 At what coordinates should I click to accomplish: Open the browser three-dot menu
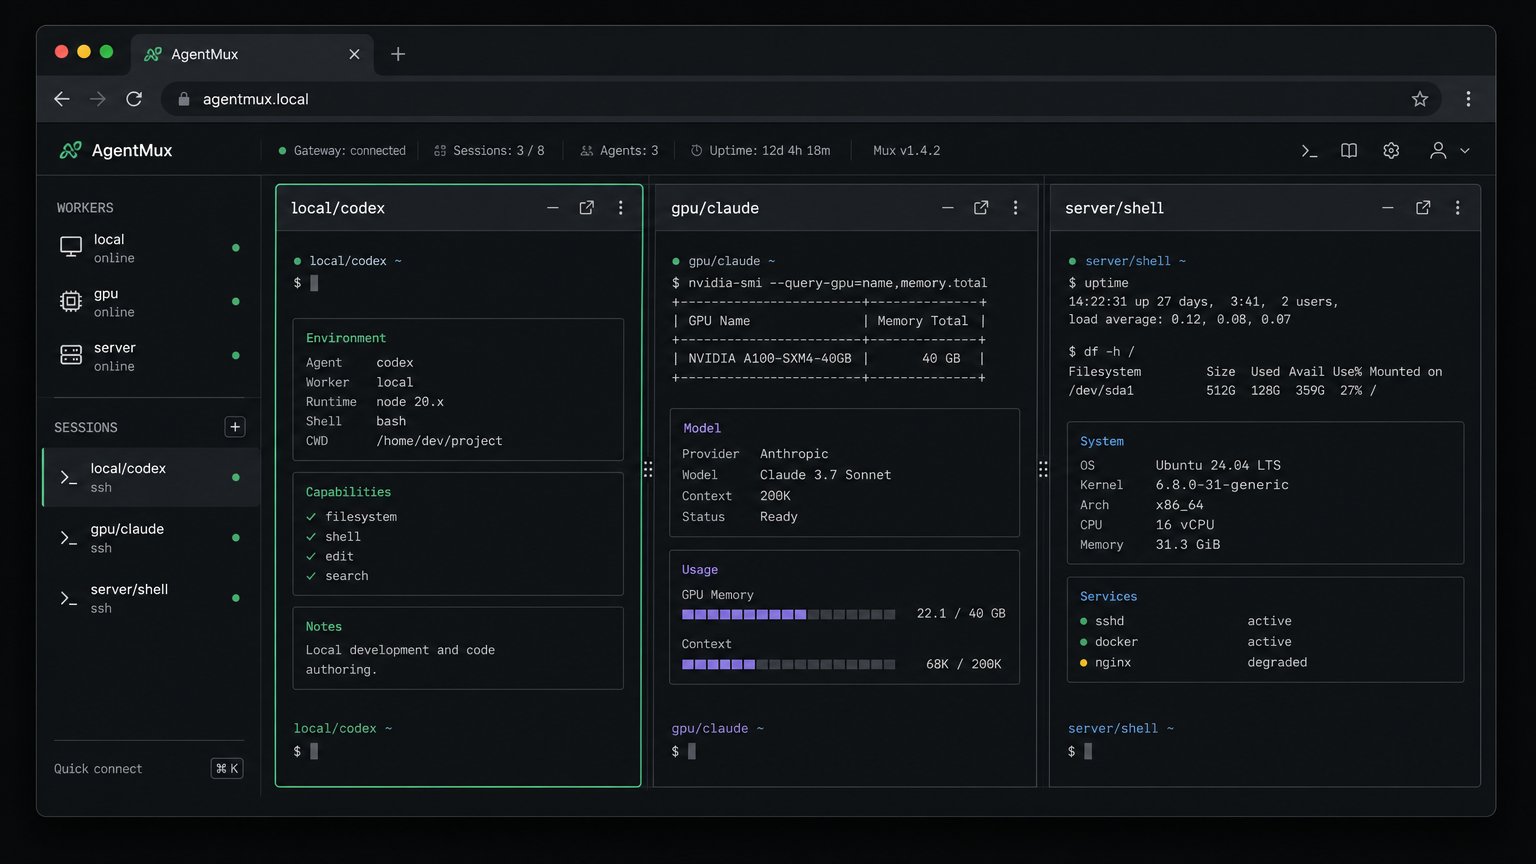click(1468, 99)
